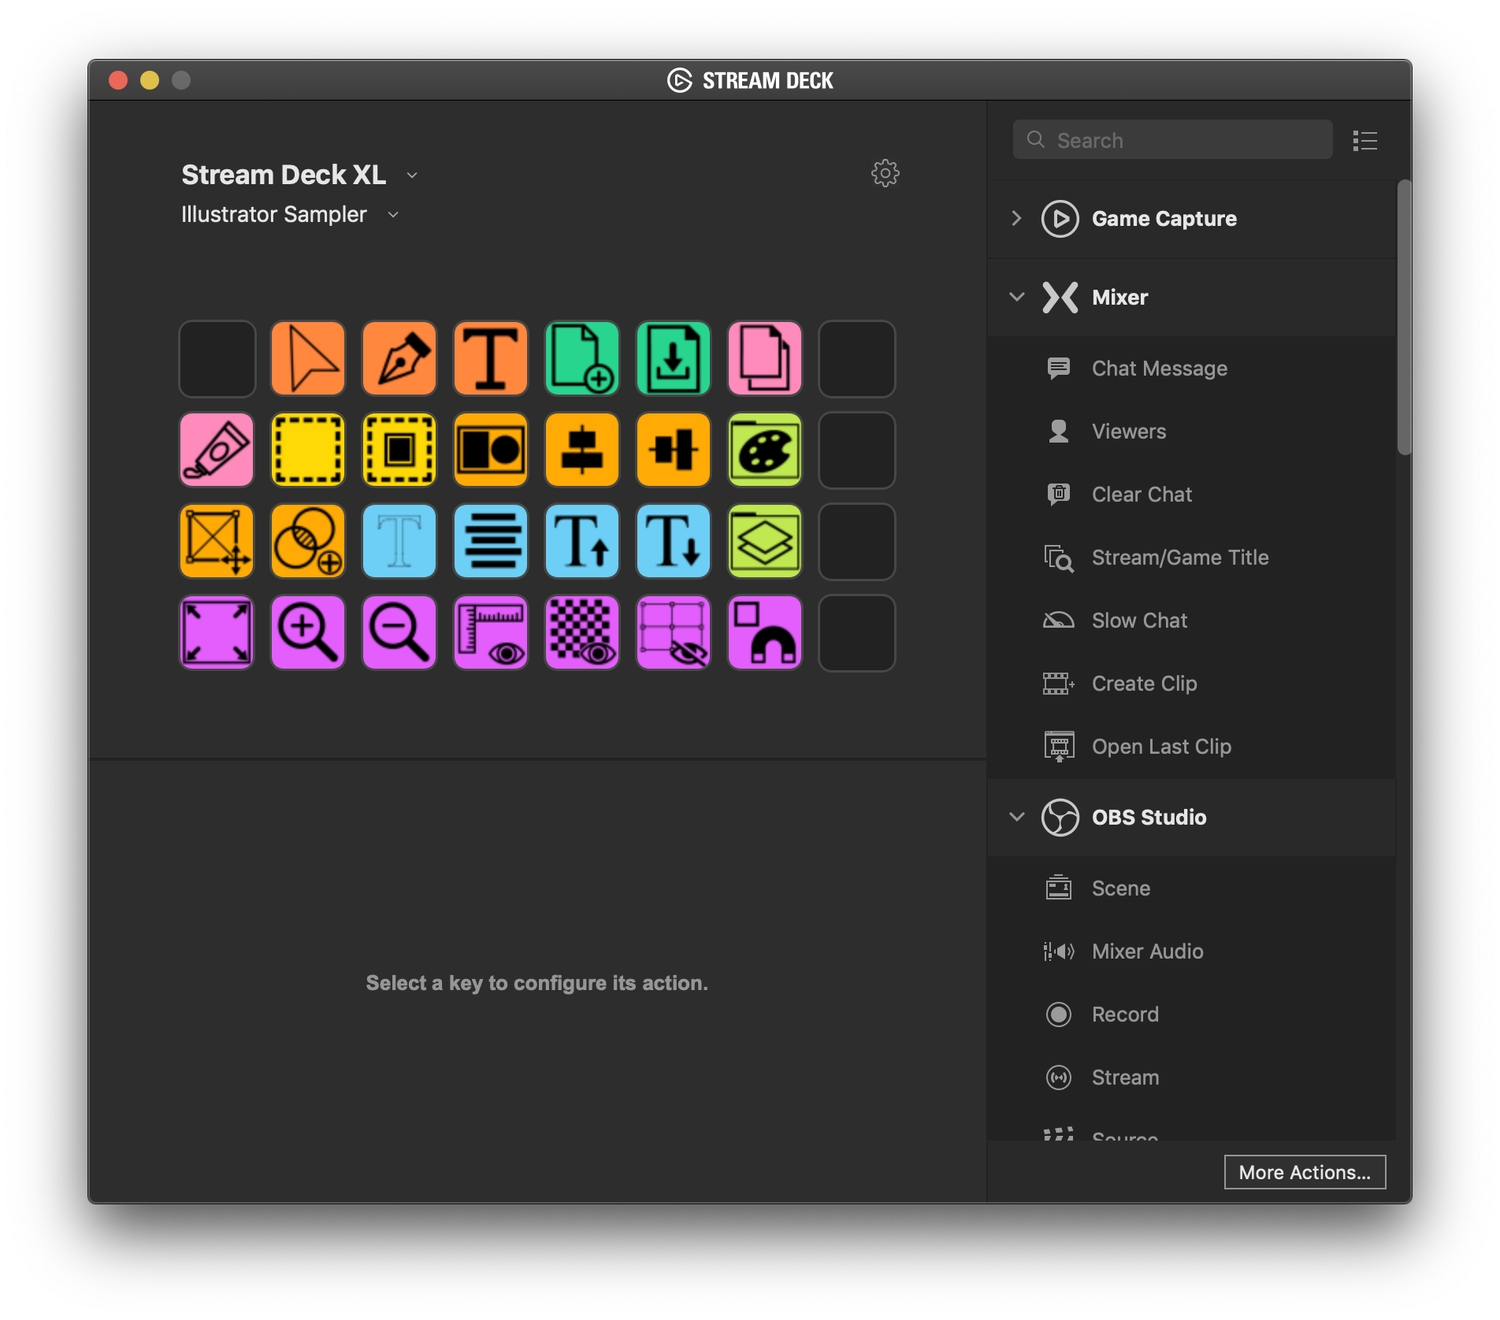Viewport: 1500px width, 1320px height.
Task: Select the orange Selection arrow tool key
Action: point(308,358)
